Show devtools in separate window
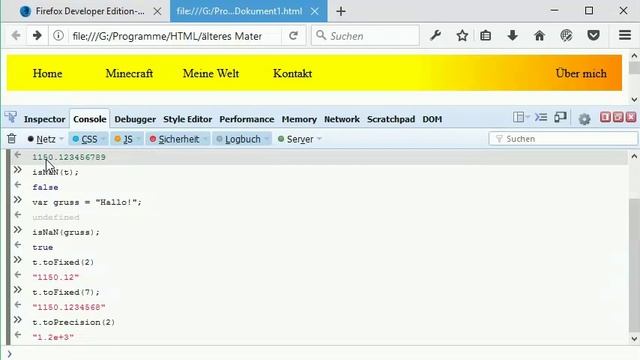The width and height of the screenshot is (640, 360). (x=618, y=118)
